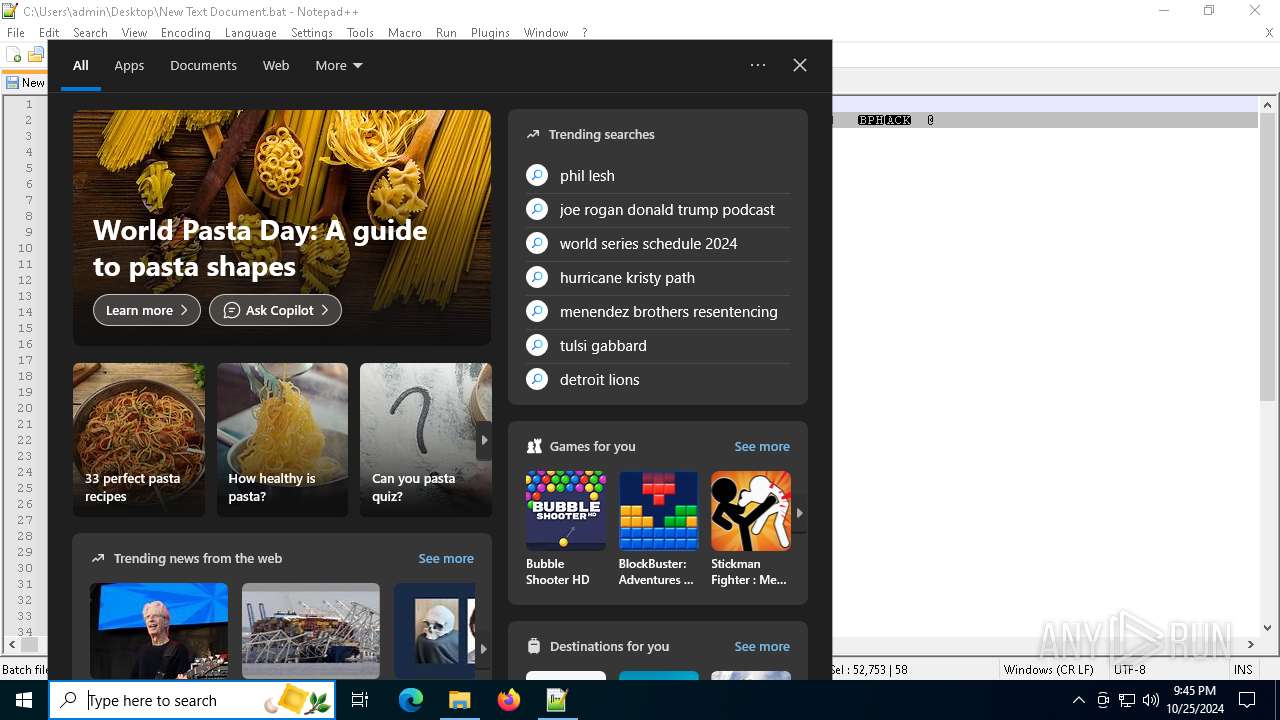Switch to the Web search tab

point(276,65)
